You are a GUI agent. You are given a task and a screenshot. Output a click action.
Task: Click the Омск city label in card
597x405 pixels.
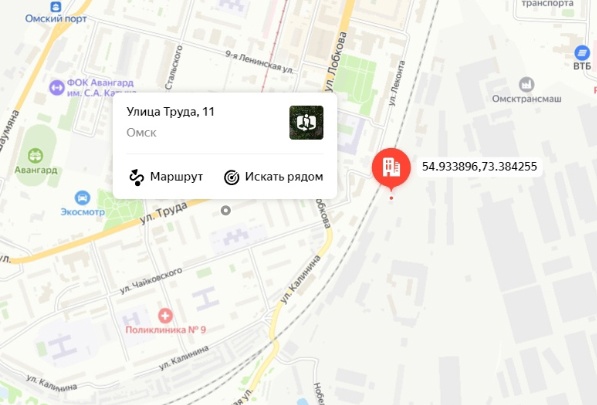(x=141, y=132)
